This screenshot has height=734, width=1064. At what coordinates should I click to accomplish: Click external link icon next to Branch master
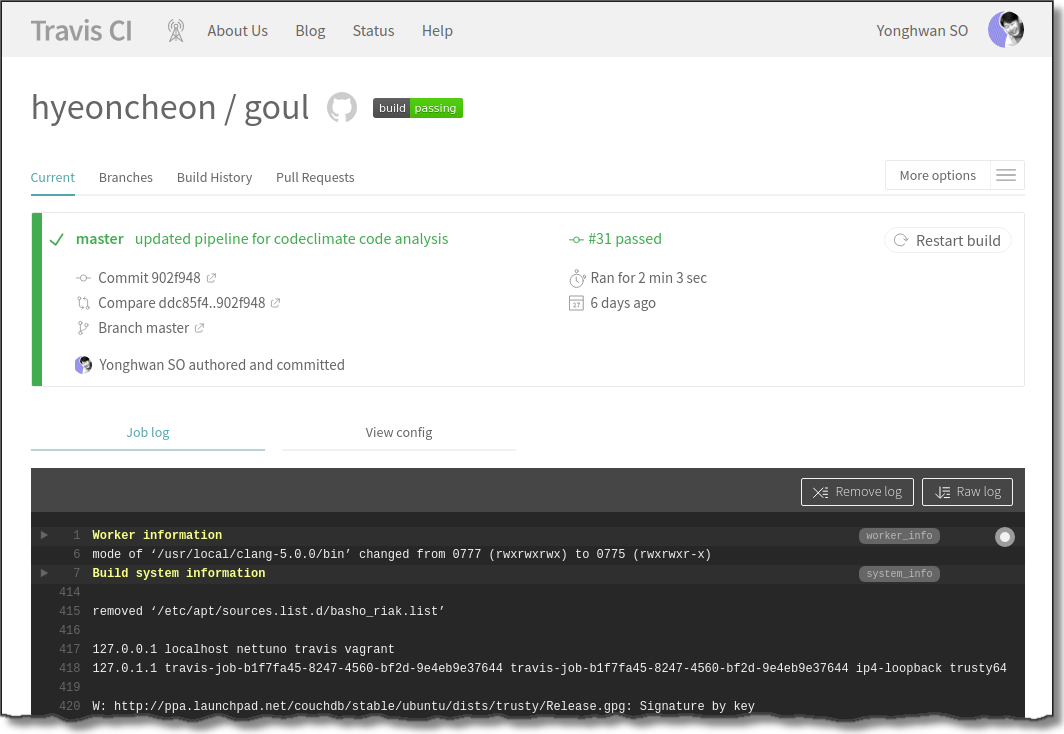click(199, 328)
